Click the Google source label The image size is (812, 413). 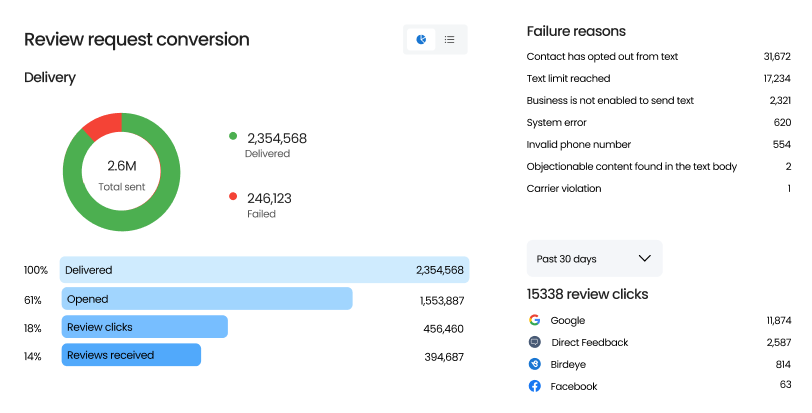pyautogui.click(x=568, y=320)
